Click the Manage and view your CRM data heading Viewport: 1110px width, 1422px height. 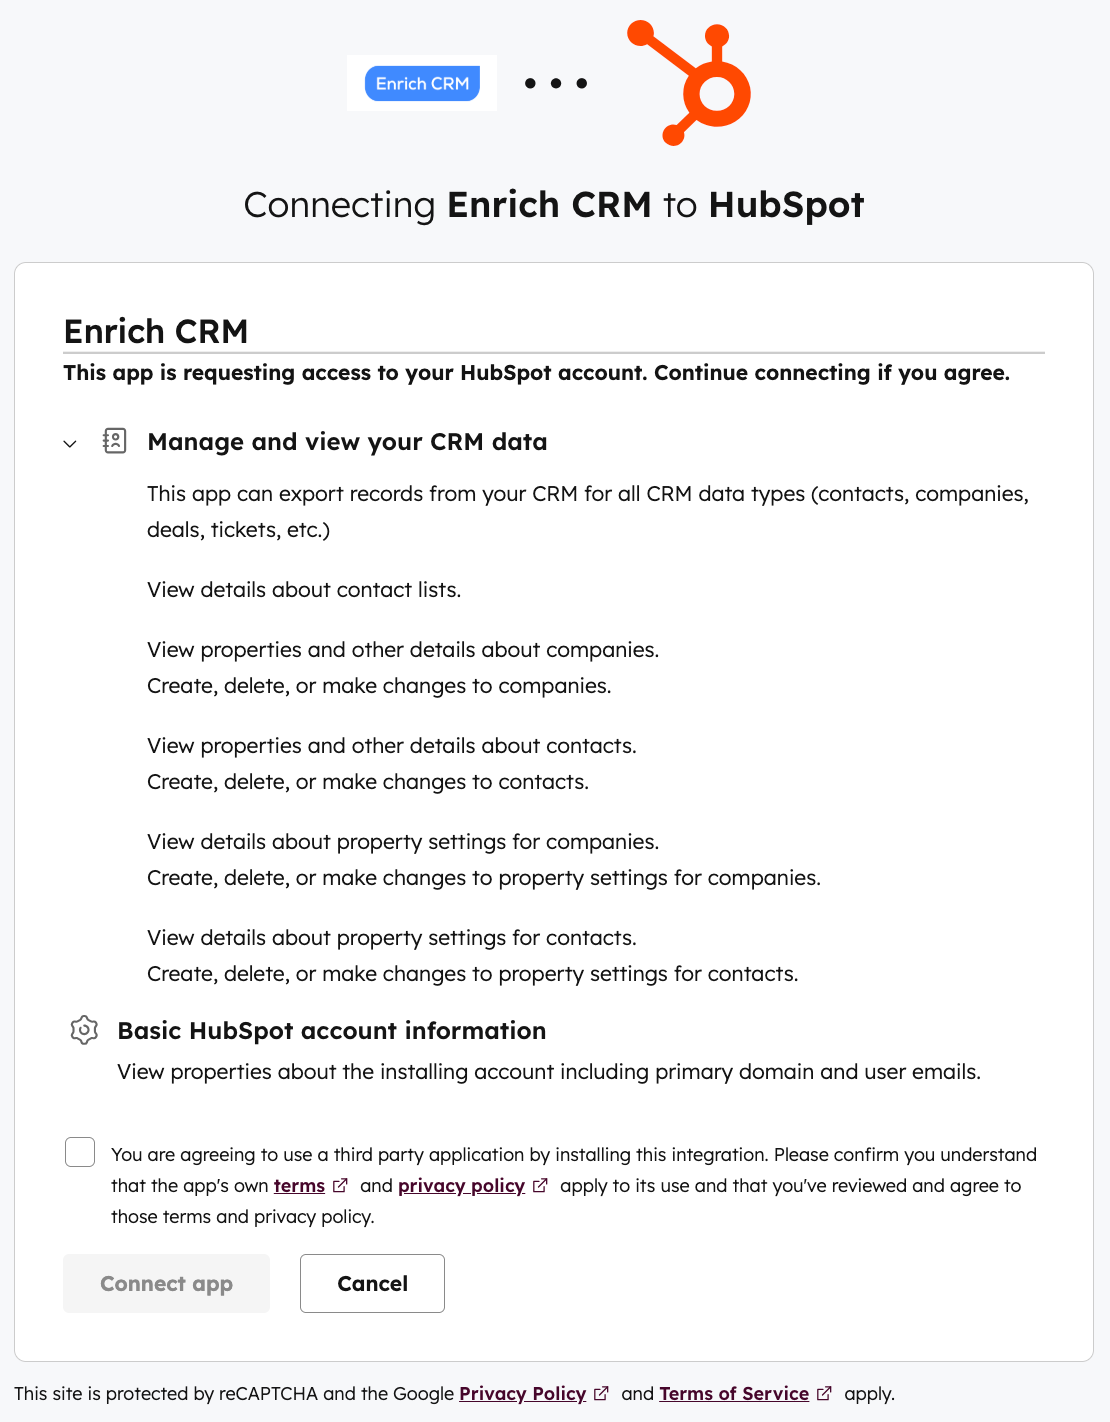pyautogui.click(x=346, y=441)
